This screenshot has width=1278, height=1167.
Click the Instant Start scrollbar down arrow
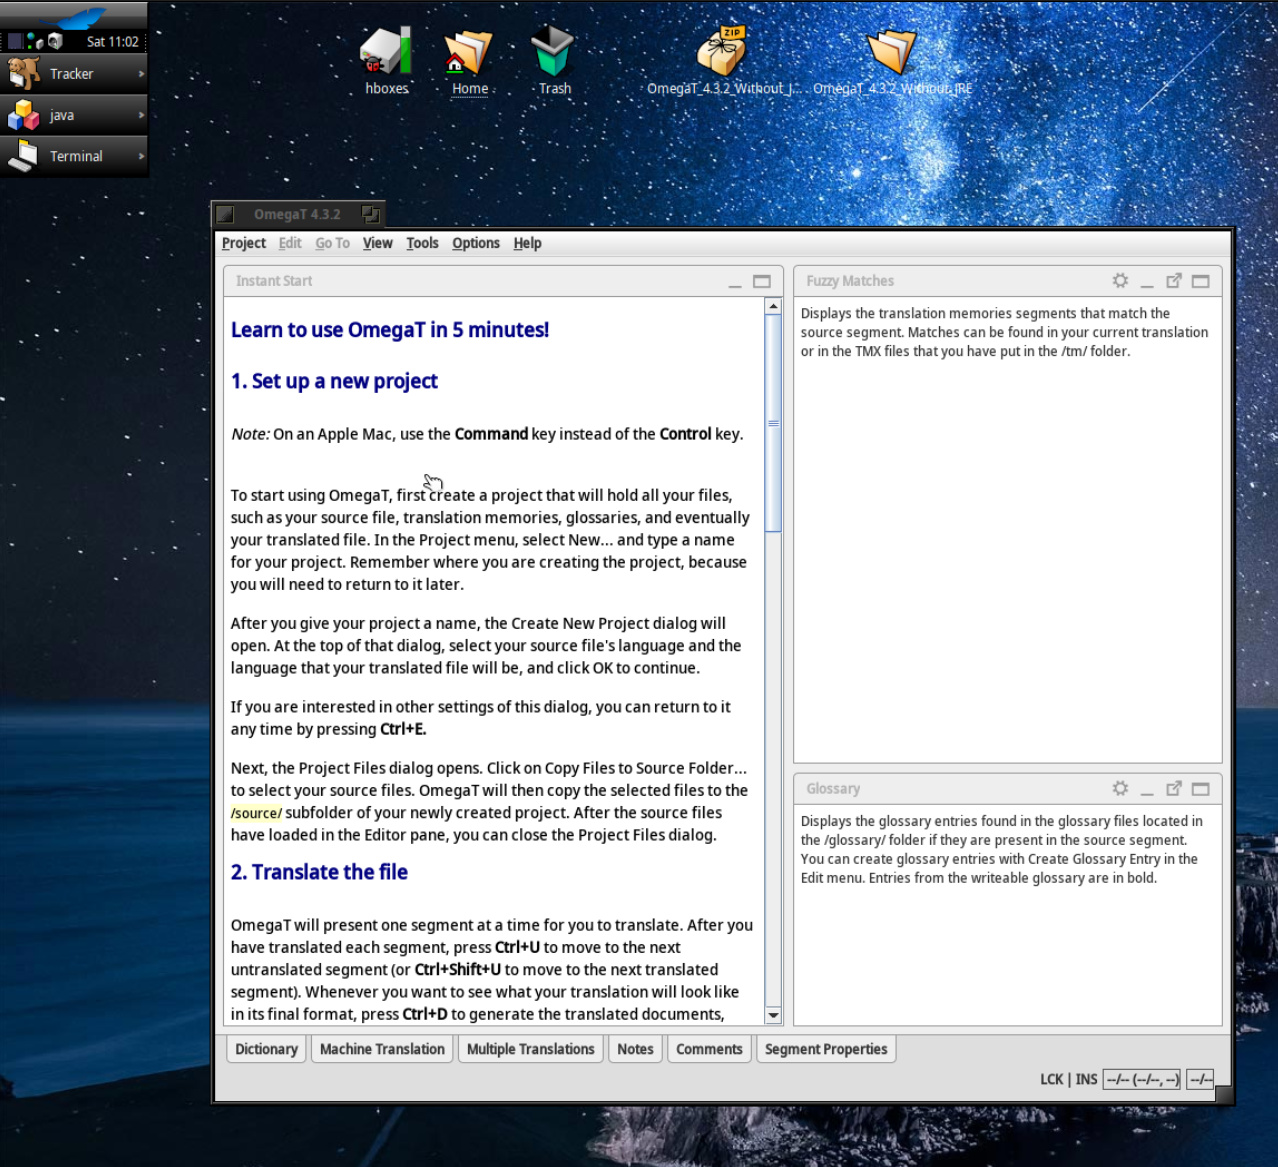click(x=773, y=1016)
